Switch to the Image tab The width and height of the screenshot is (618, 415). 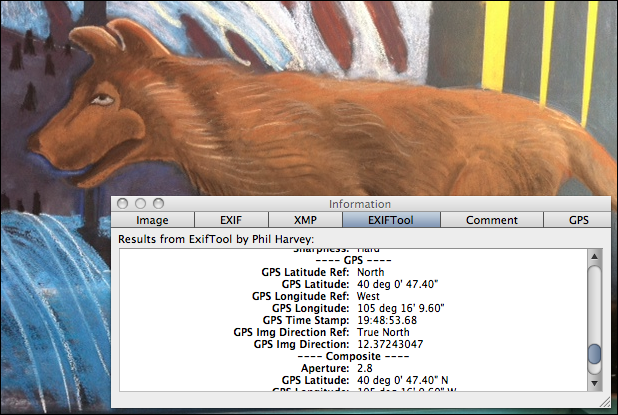[x=153, y=220]
